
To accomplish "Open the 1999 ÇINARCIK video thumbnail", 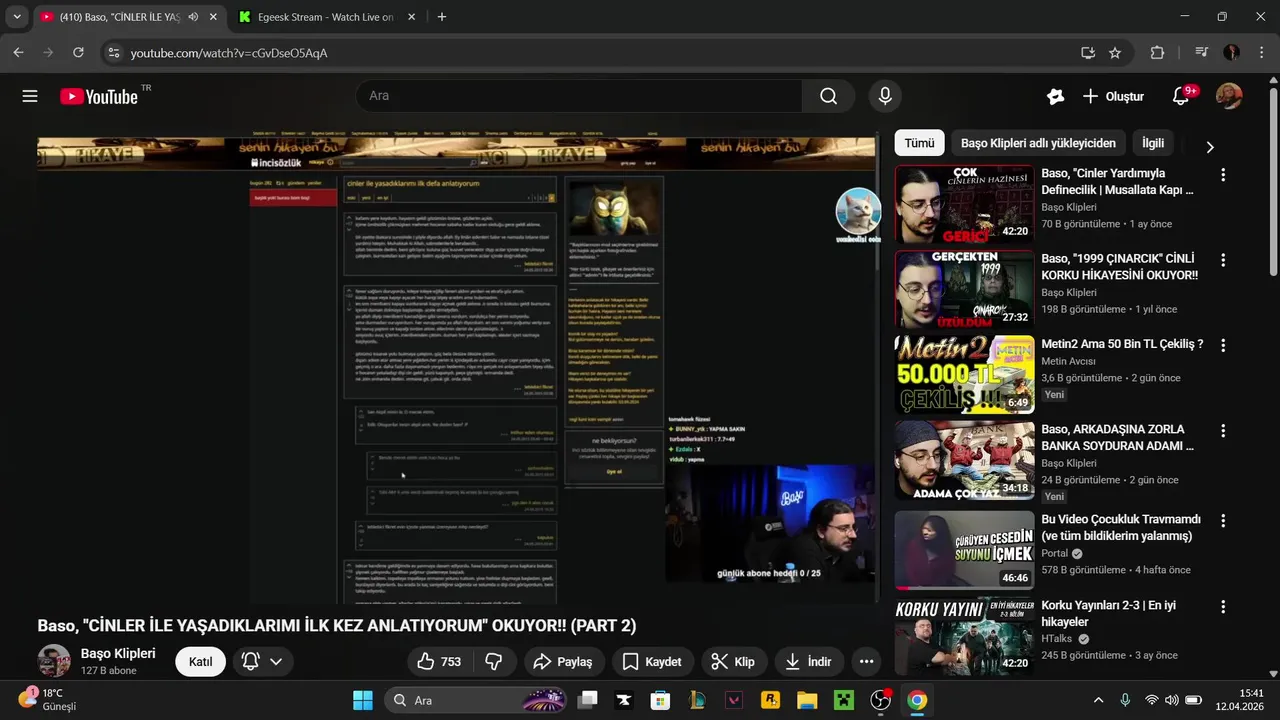I will [964, 289].
